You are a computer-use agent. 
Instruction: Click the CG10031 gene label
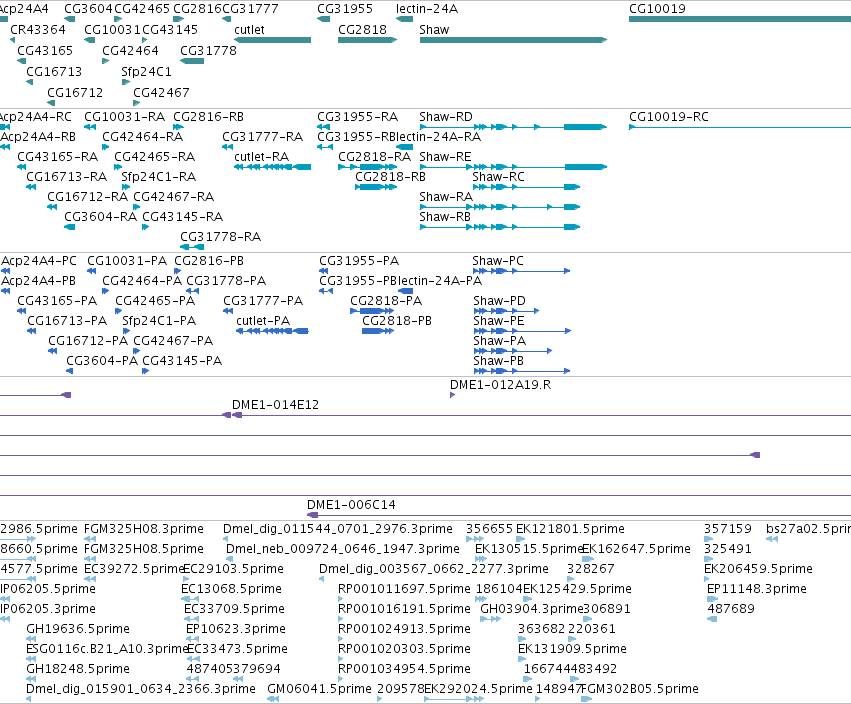click(112, 29)
